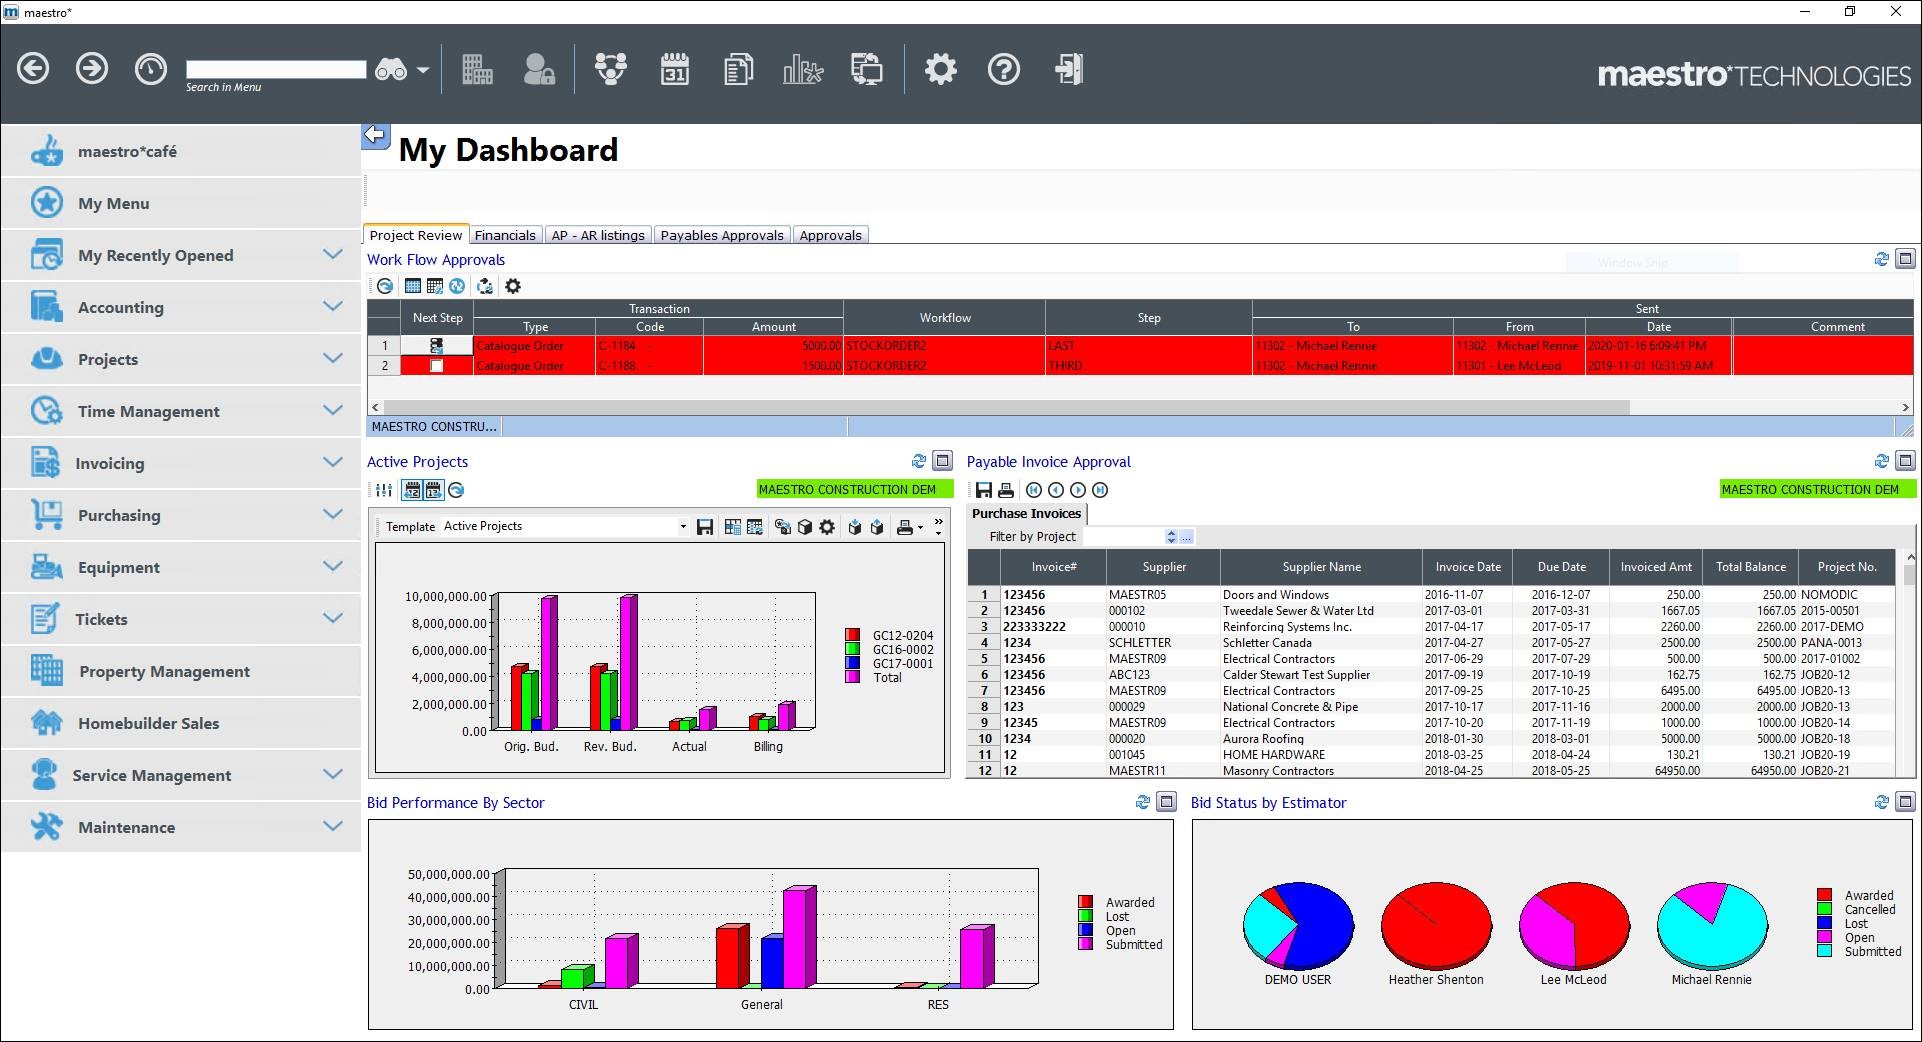This screenshot has width=1922, height=1042.
Task: Maximize the Active Projects panel
Action: (x=942, y=461)
